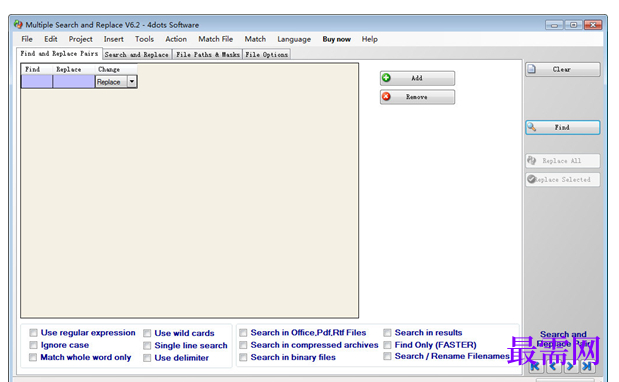
Task: Go to next result arrow
Action: (570, 367)
